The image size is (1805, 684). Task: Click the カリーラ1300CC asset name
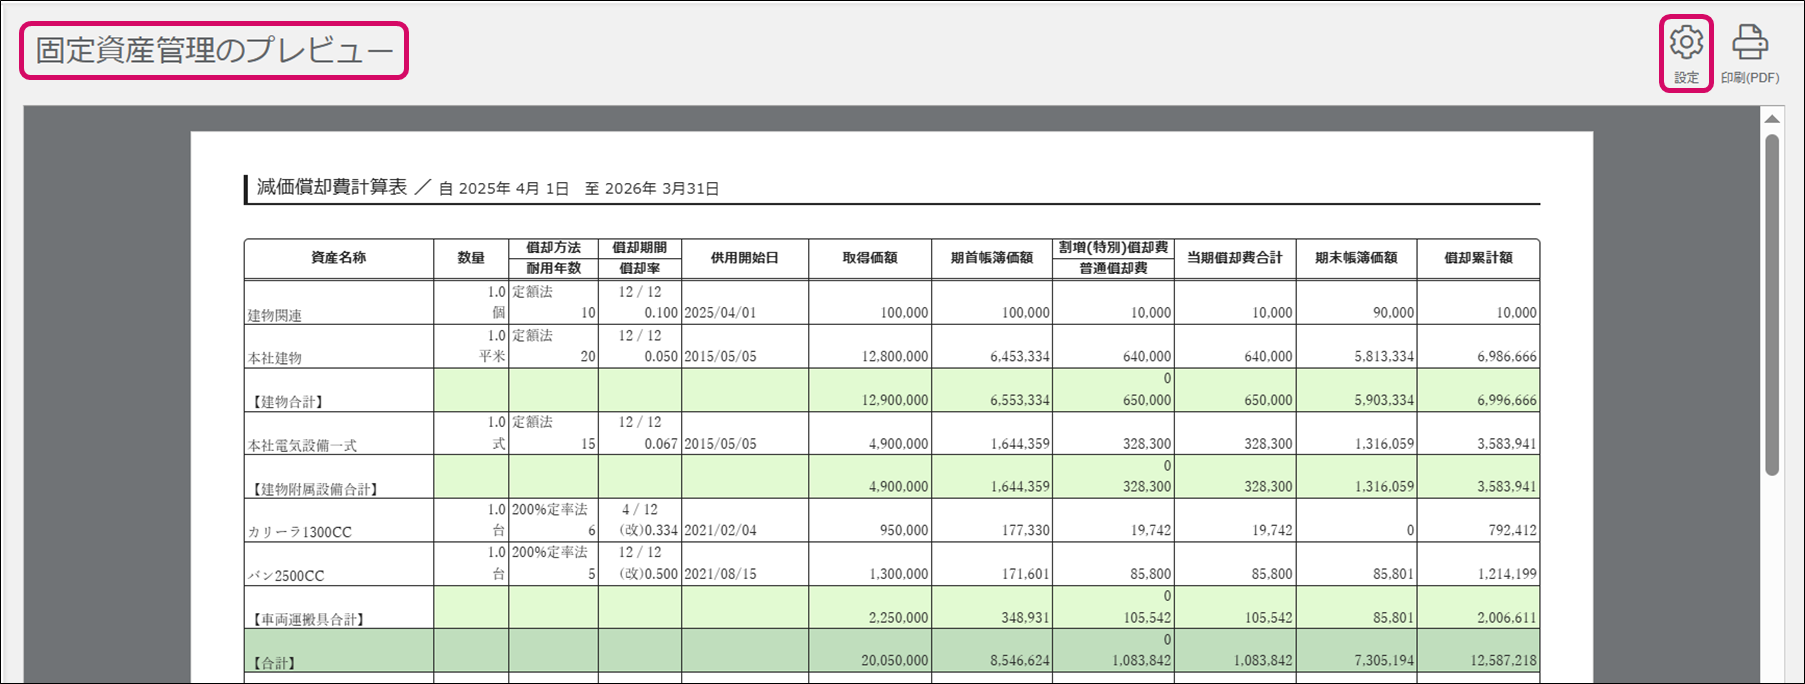(300, 532)
